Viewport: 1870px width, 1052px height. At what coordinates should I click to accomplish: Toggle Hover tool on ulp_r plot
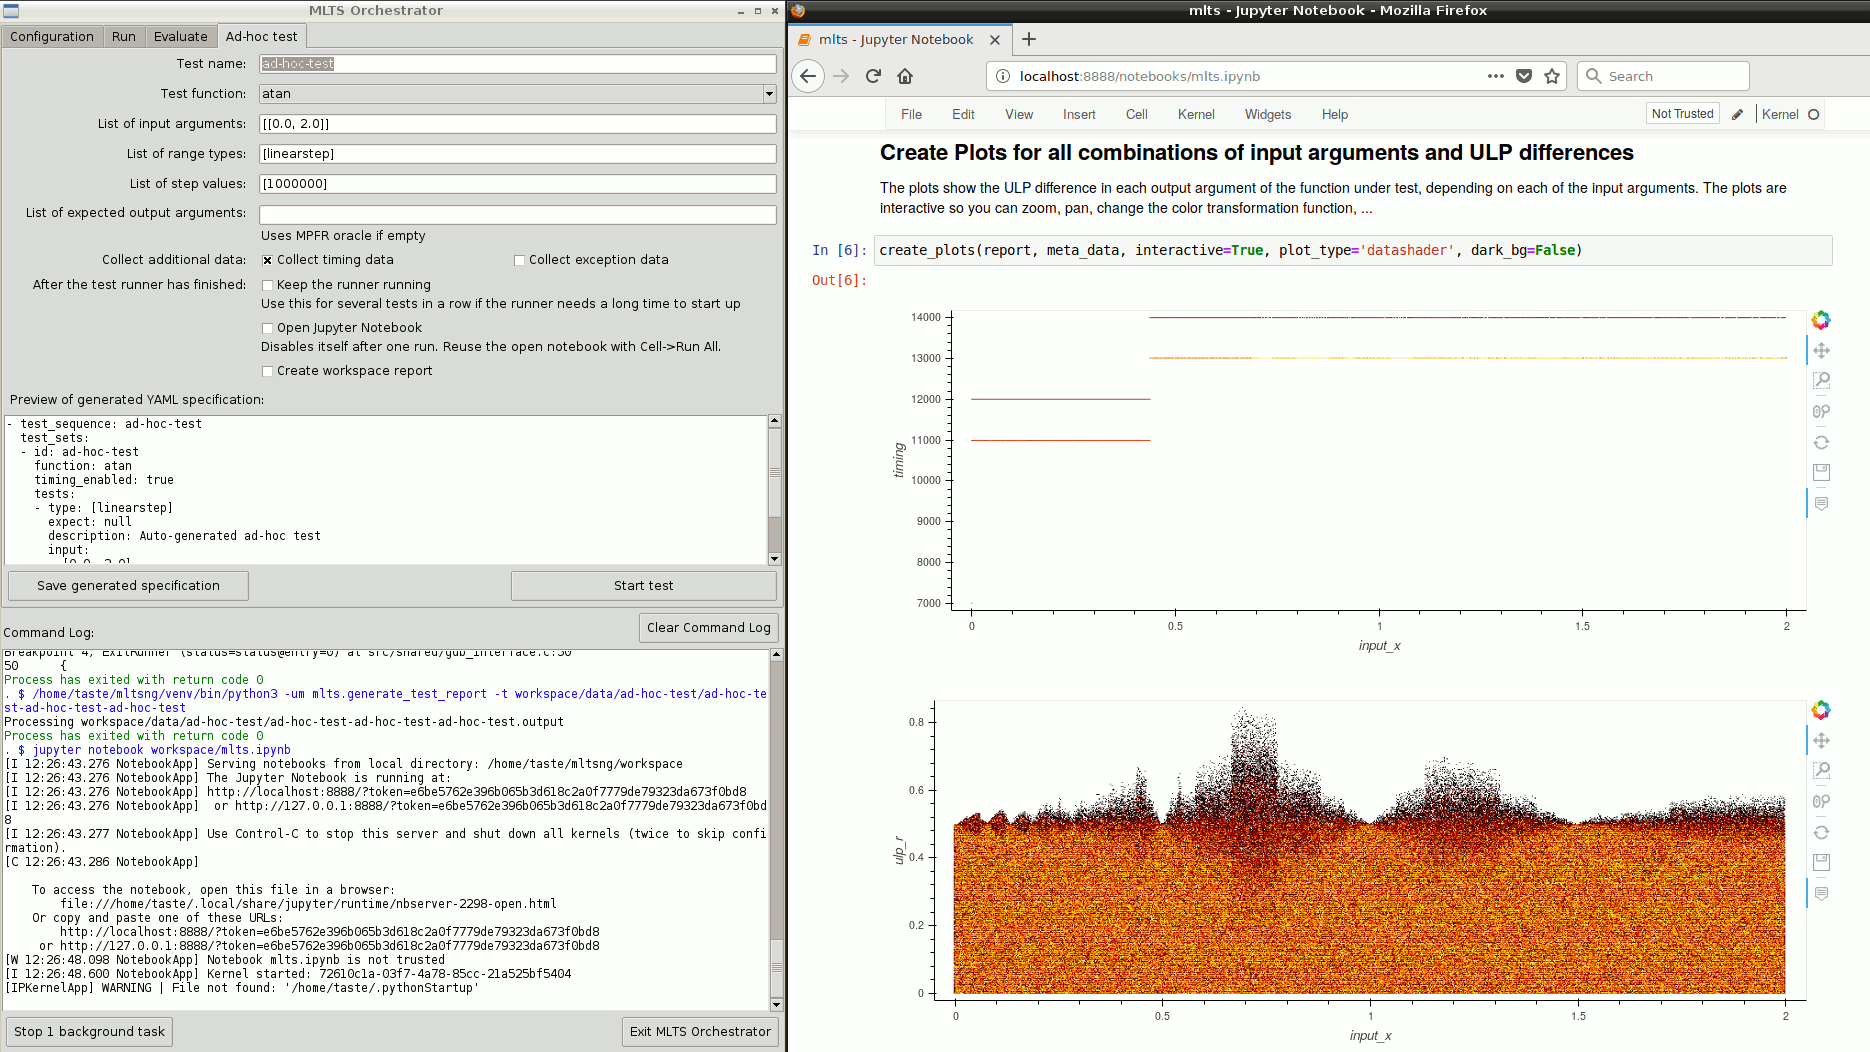click(x=1821, y=893)
